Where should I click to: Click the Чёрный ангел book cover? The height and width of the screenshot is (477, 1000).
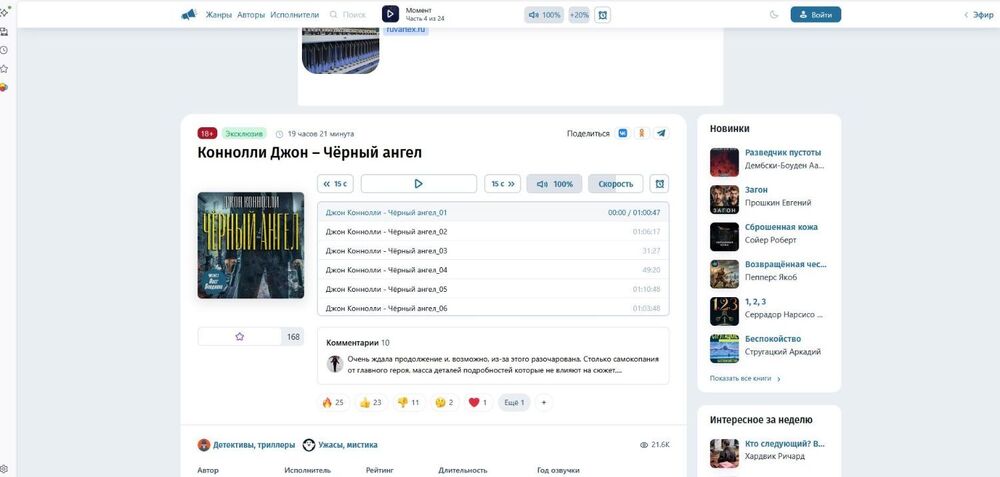point(251,246)
